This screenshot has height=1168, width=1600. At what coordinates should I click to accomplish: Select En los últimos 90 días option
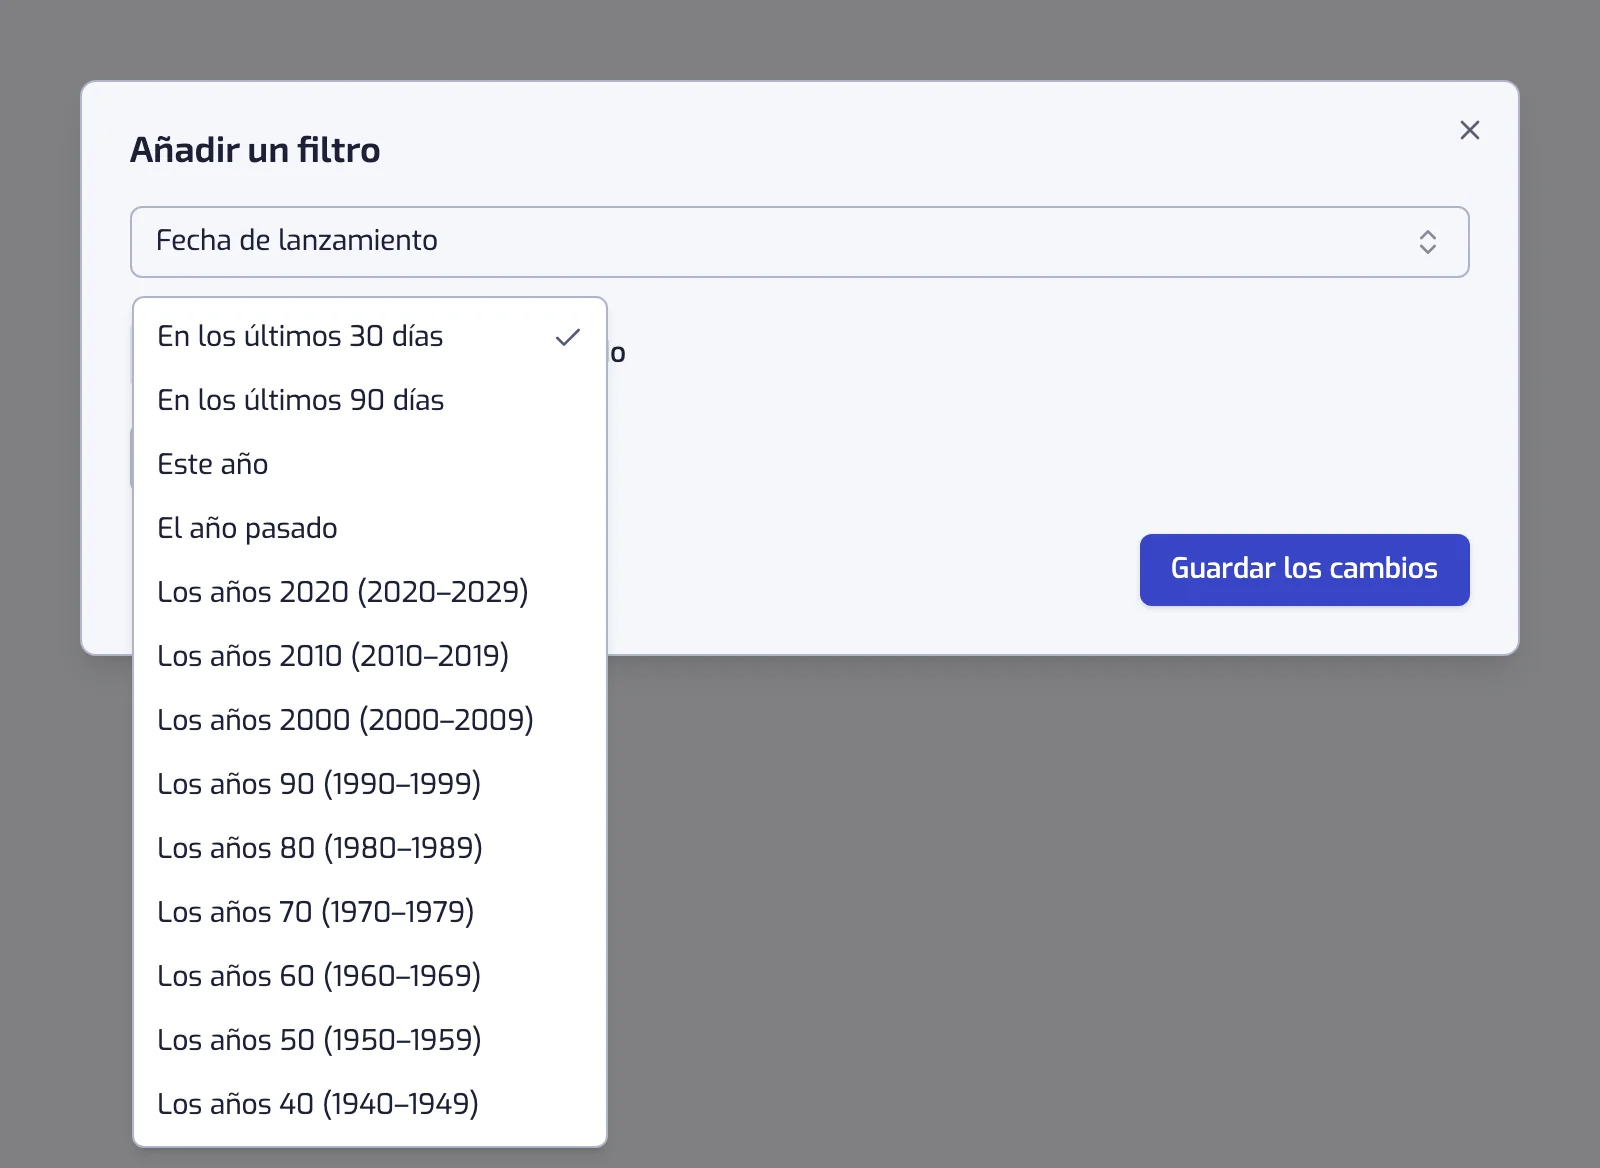(370, 400)
